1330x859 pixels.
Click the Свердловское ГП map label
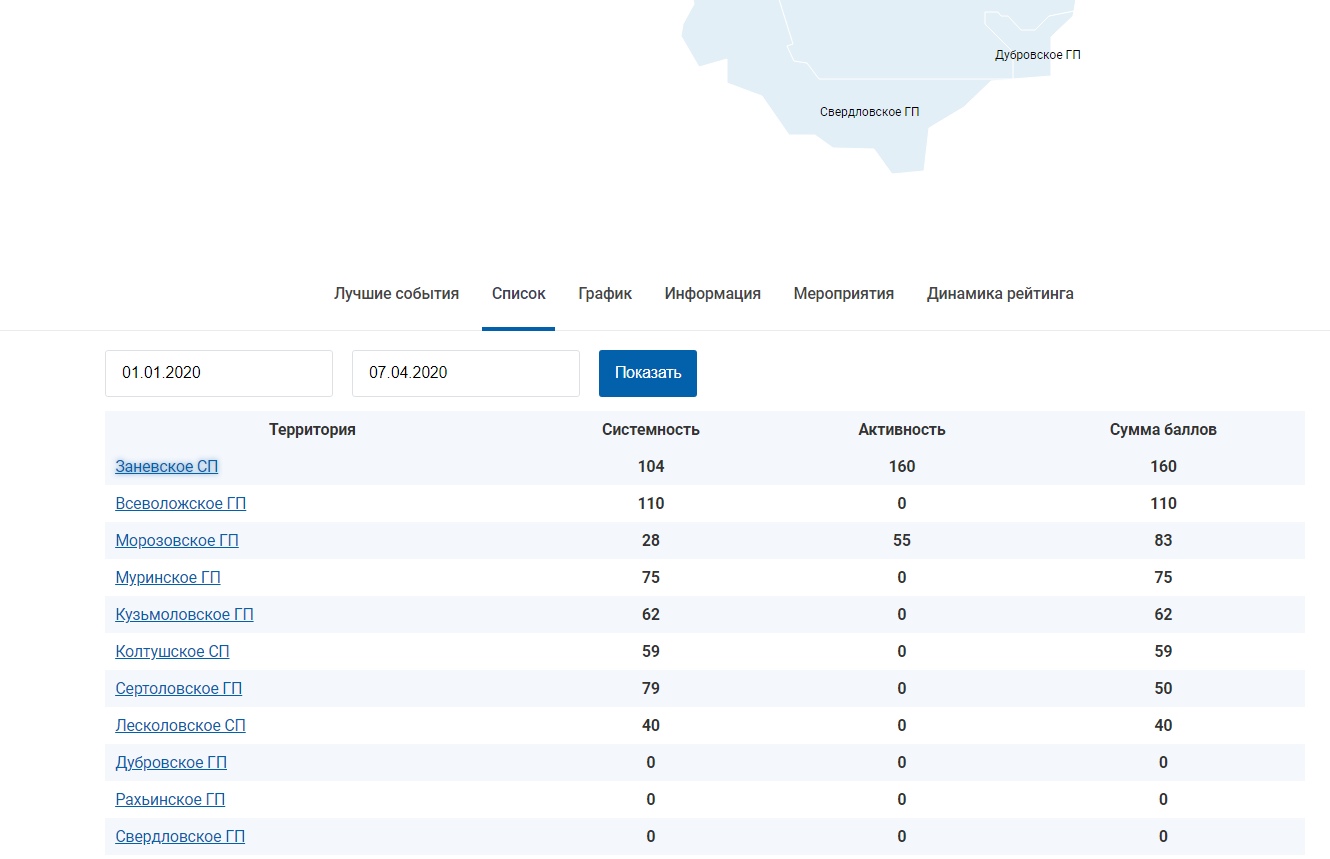click(869, 112)
